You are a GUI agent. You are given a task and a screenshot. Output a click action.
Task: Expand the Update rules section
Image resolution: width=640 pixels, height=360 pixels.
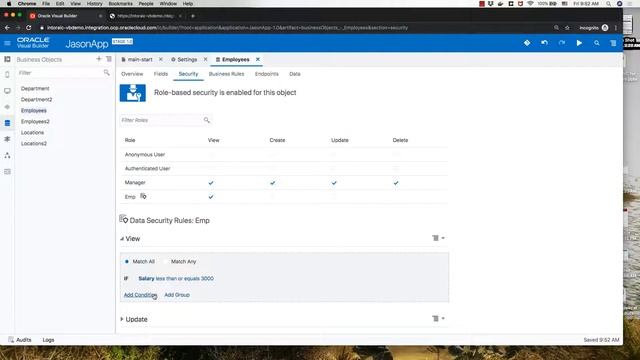click(122, 319)
